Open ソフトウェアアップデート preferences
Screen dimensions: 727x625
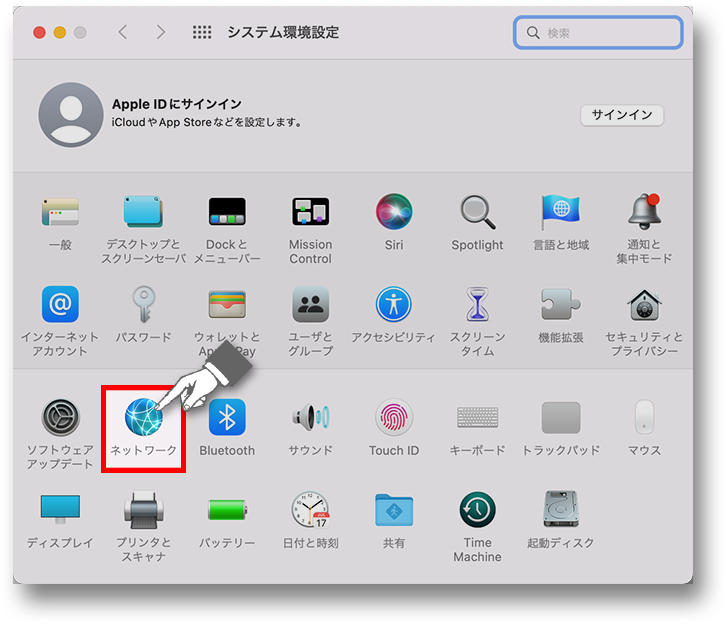point(60,417)
